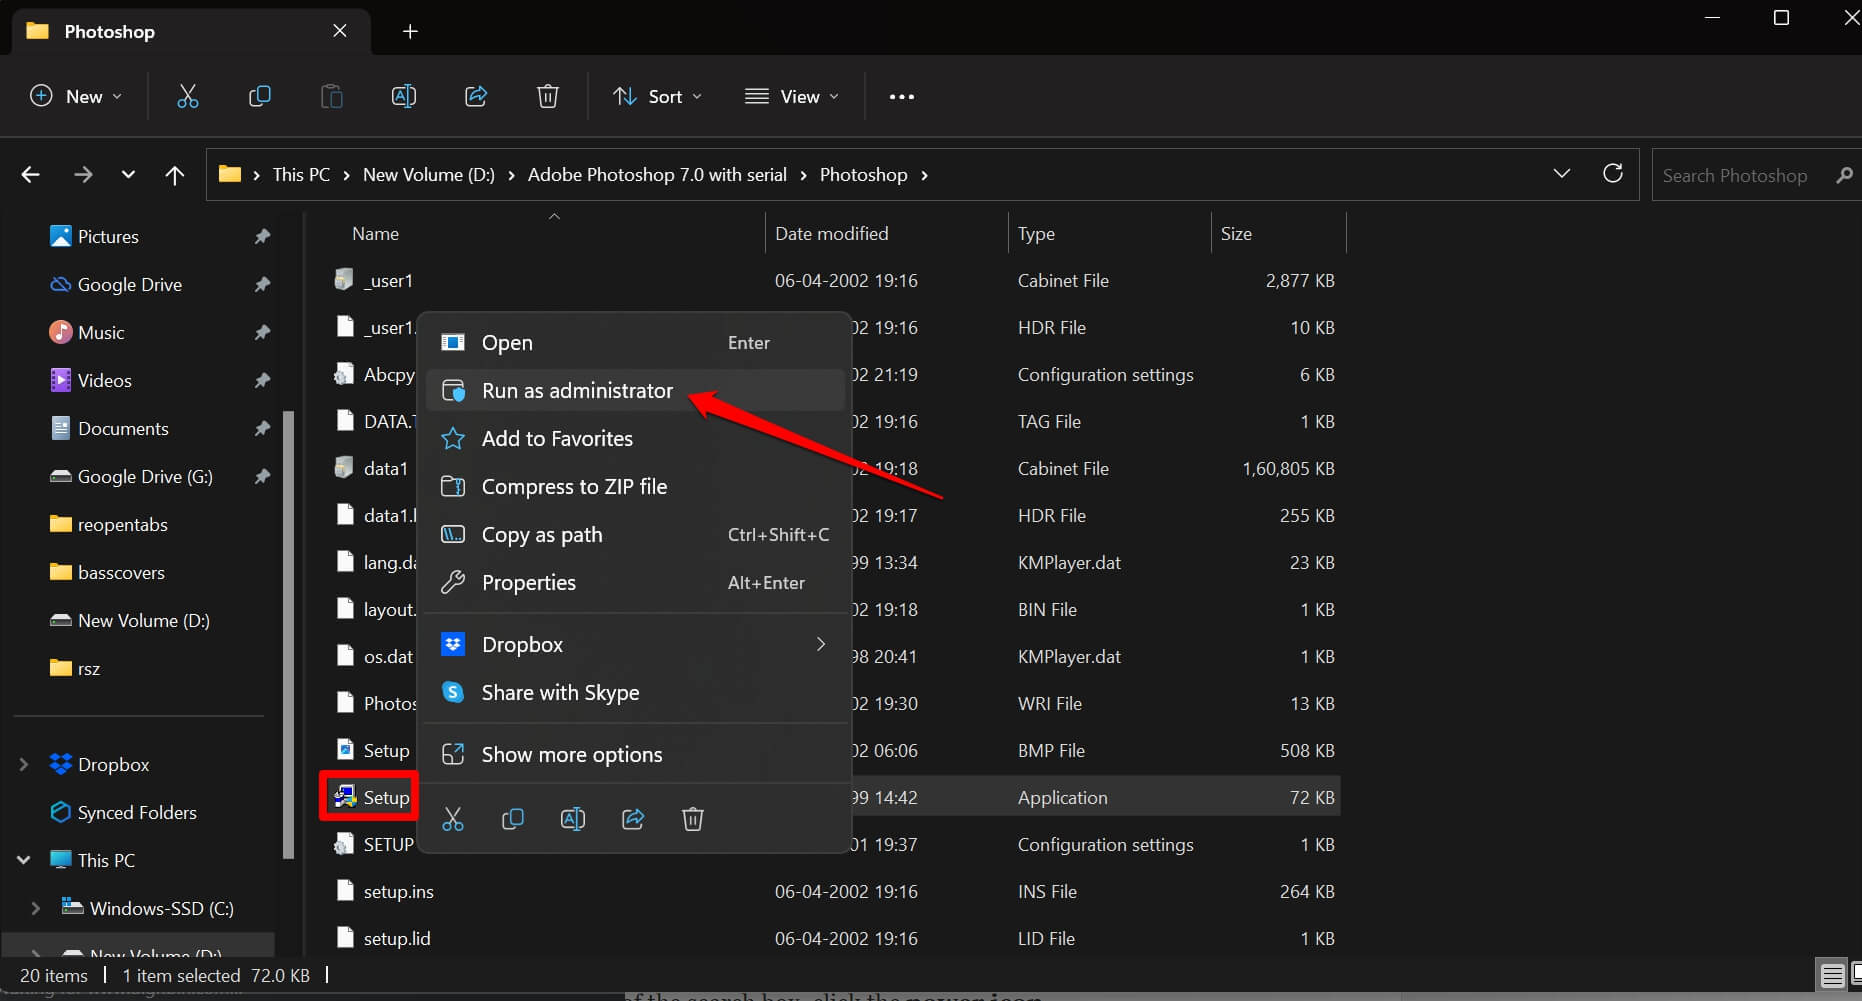The image size is (1862, 1001).
Task: Click the navigation pane scrollbar
Action: (289, 634)
